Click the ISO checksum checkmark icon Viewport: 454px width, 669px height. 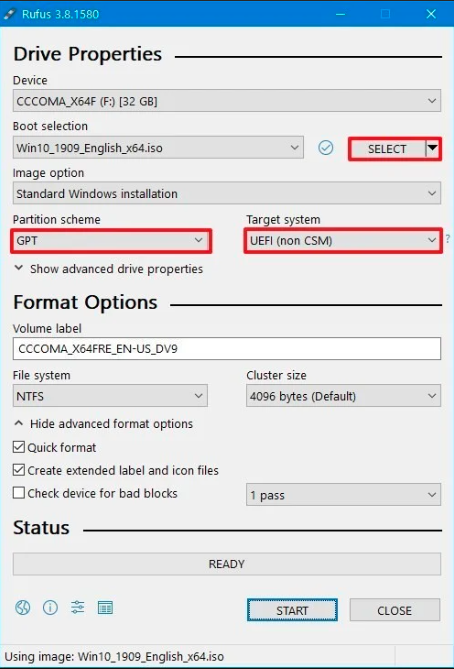click(x=326, y=148)
